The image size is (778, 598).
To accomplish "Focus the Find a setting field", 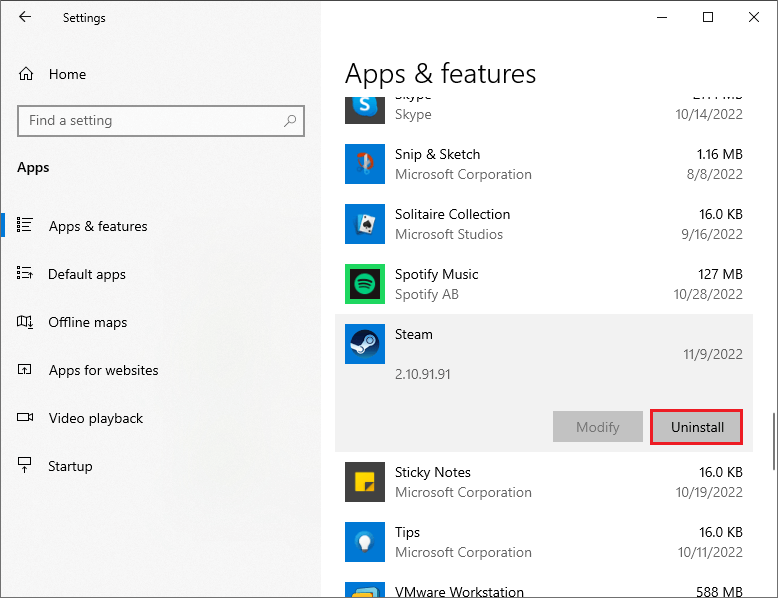I will (x=161, y=121).
